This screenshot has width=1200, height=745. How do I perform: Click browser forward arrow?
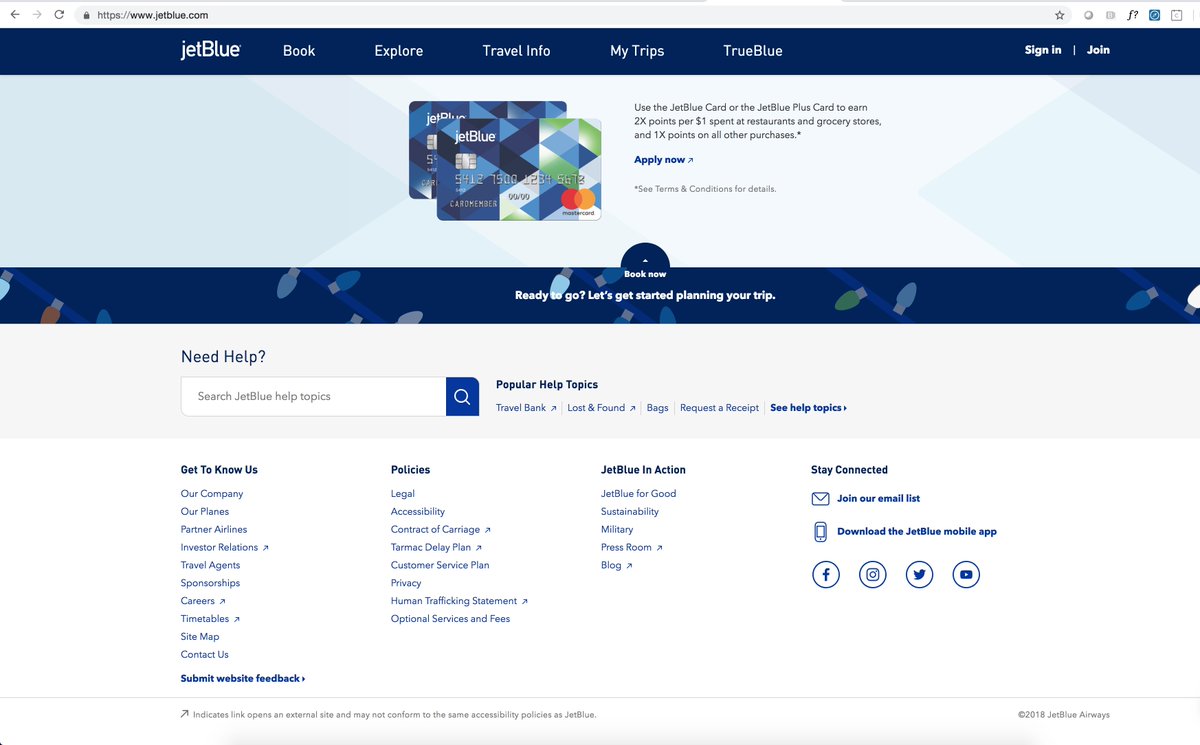(37, 15)
